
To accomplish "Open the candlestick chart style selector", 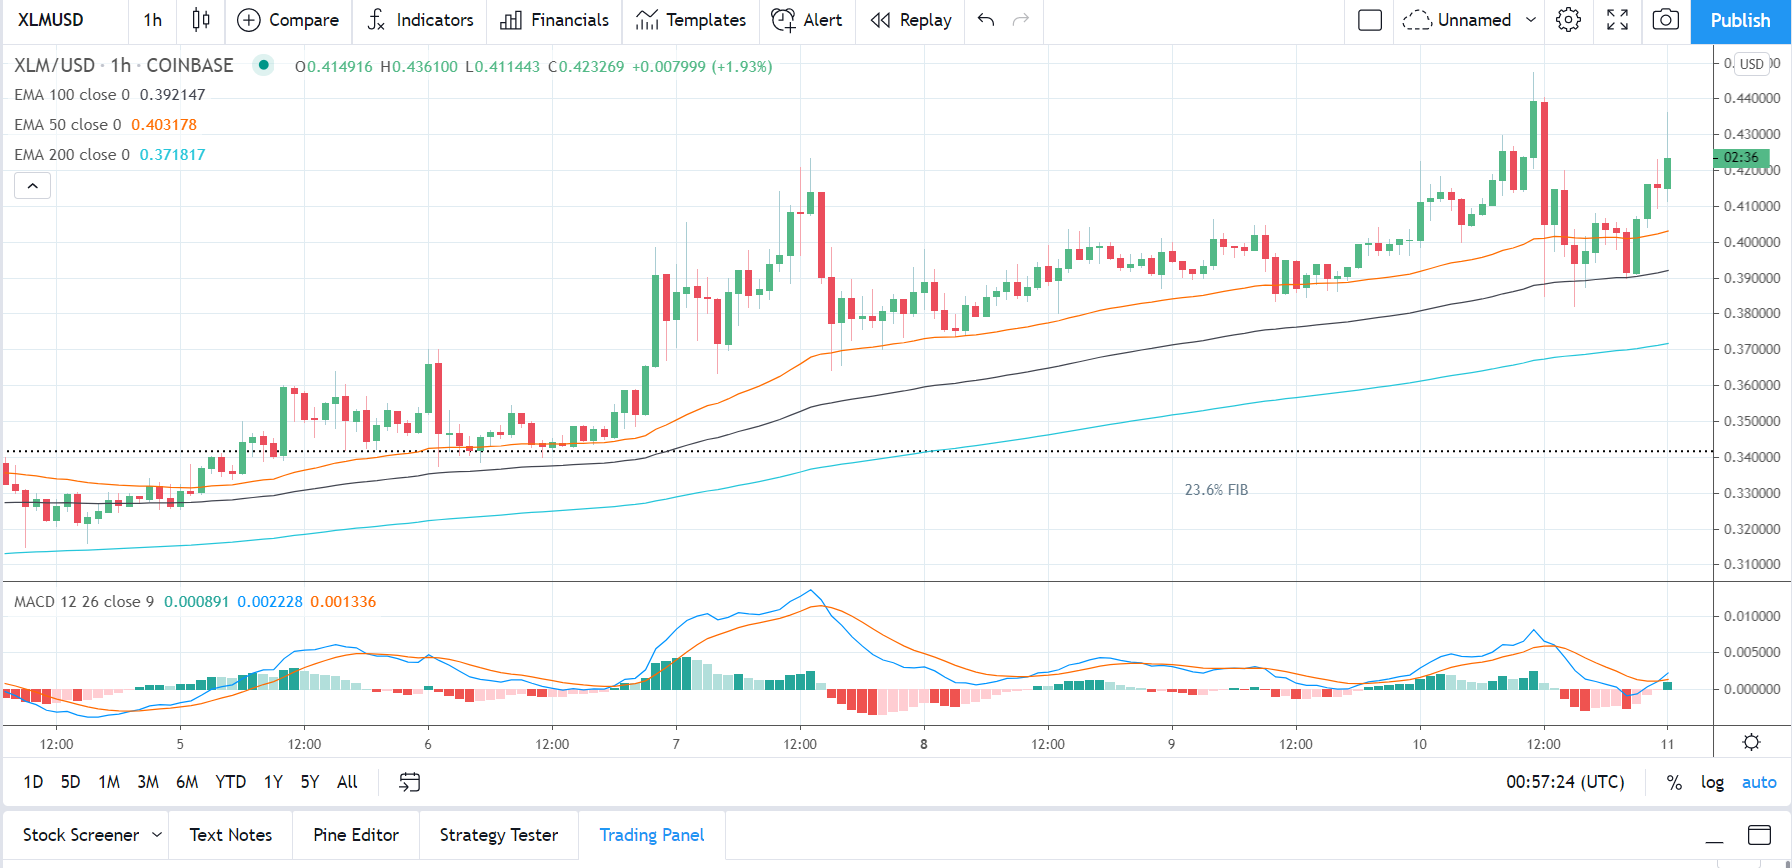I will [x=201, y=20].
